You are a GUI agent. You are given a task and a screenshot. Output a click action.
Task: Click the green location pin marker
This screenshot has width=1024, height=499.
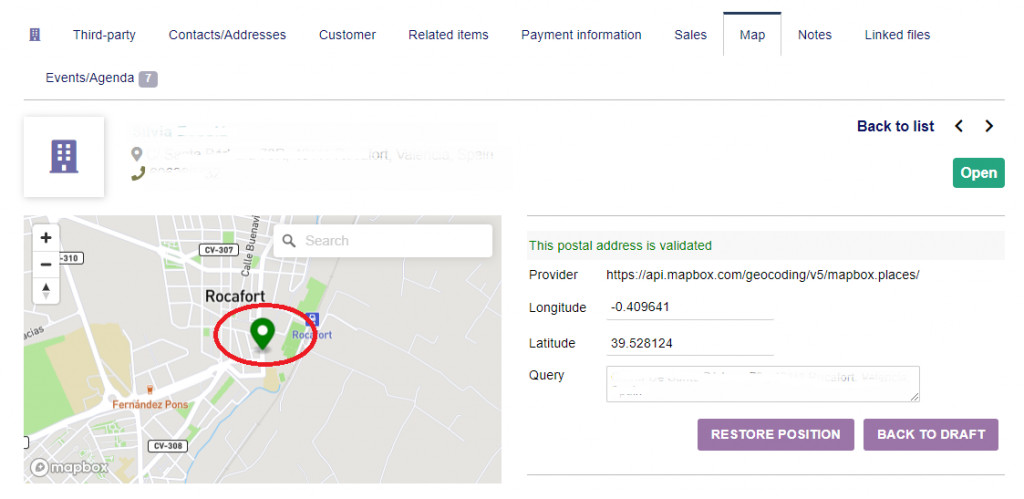point(263,333)
